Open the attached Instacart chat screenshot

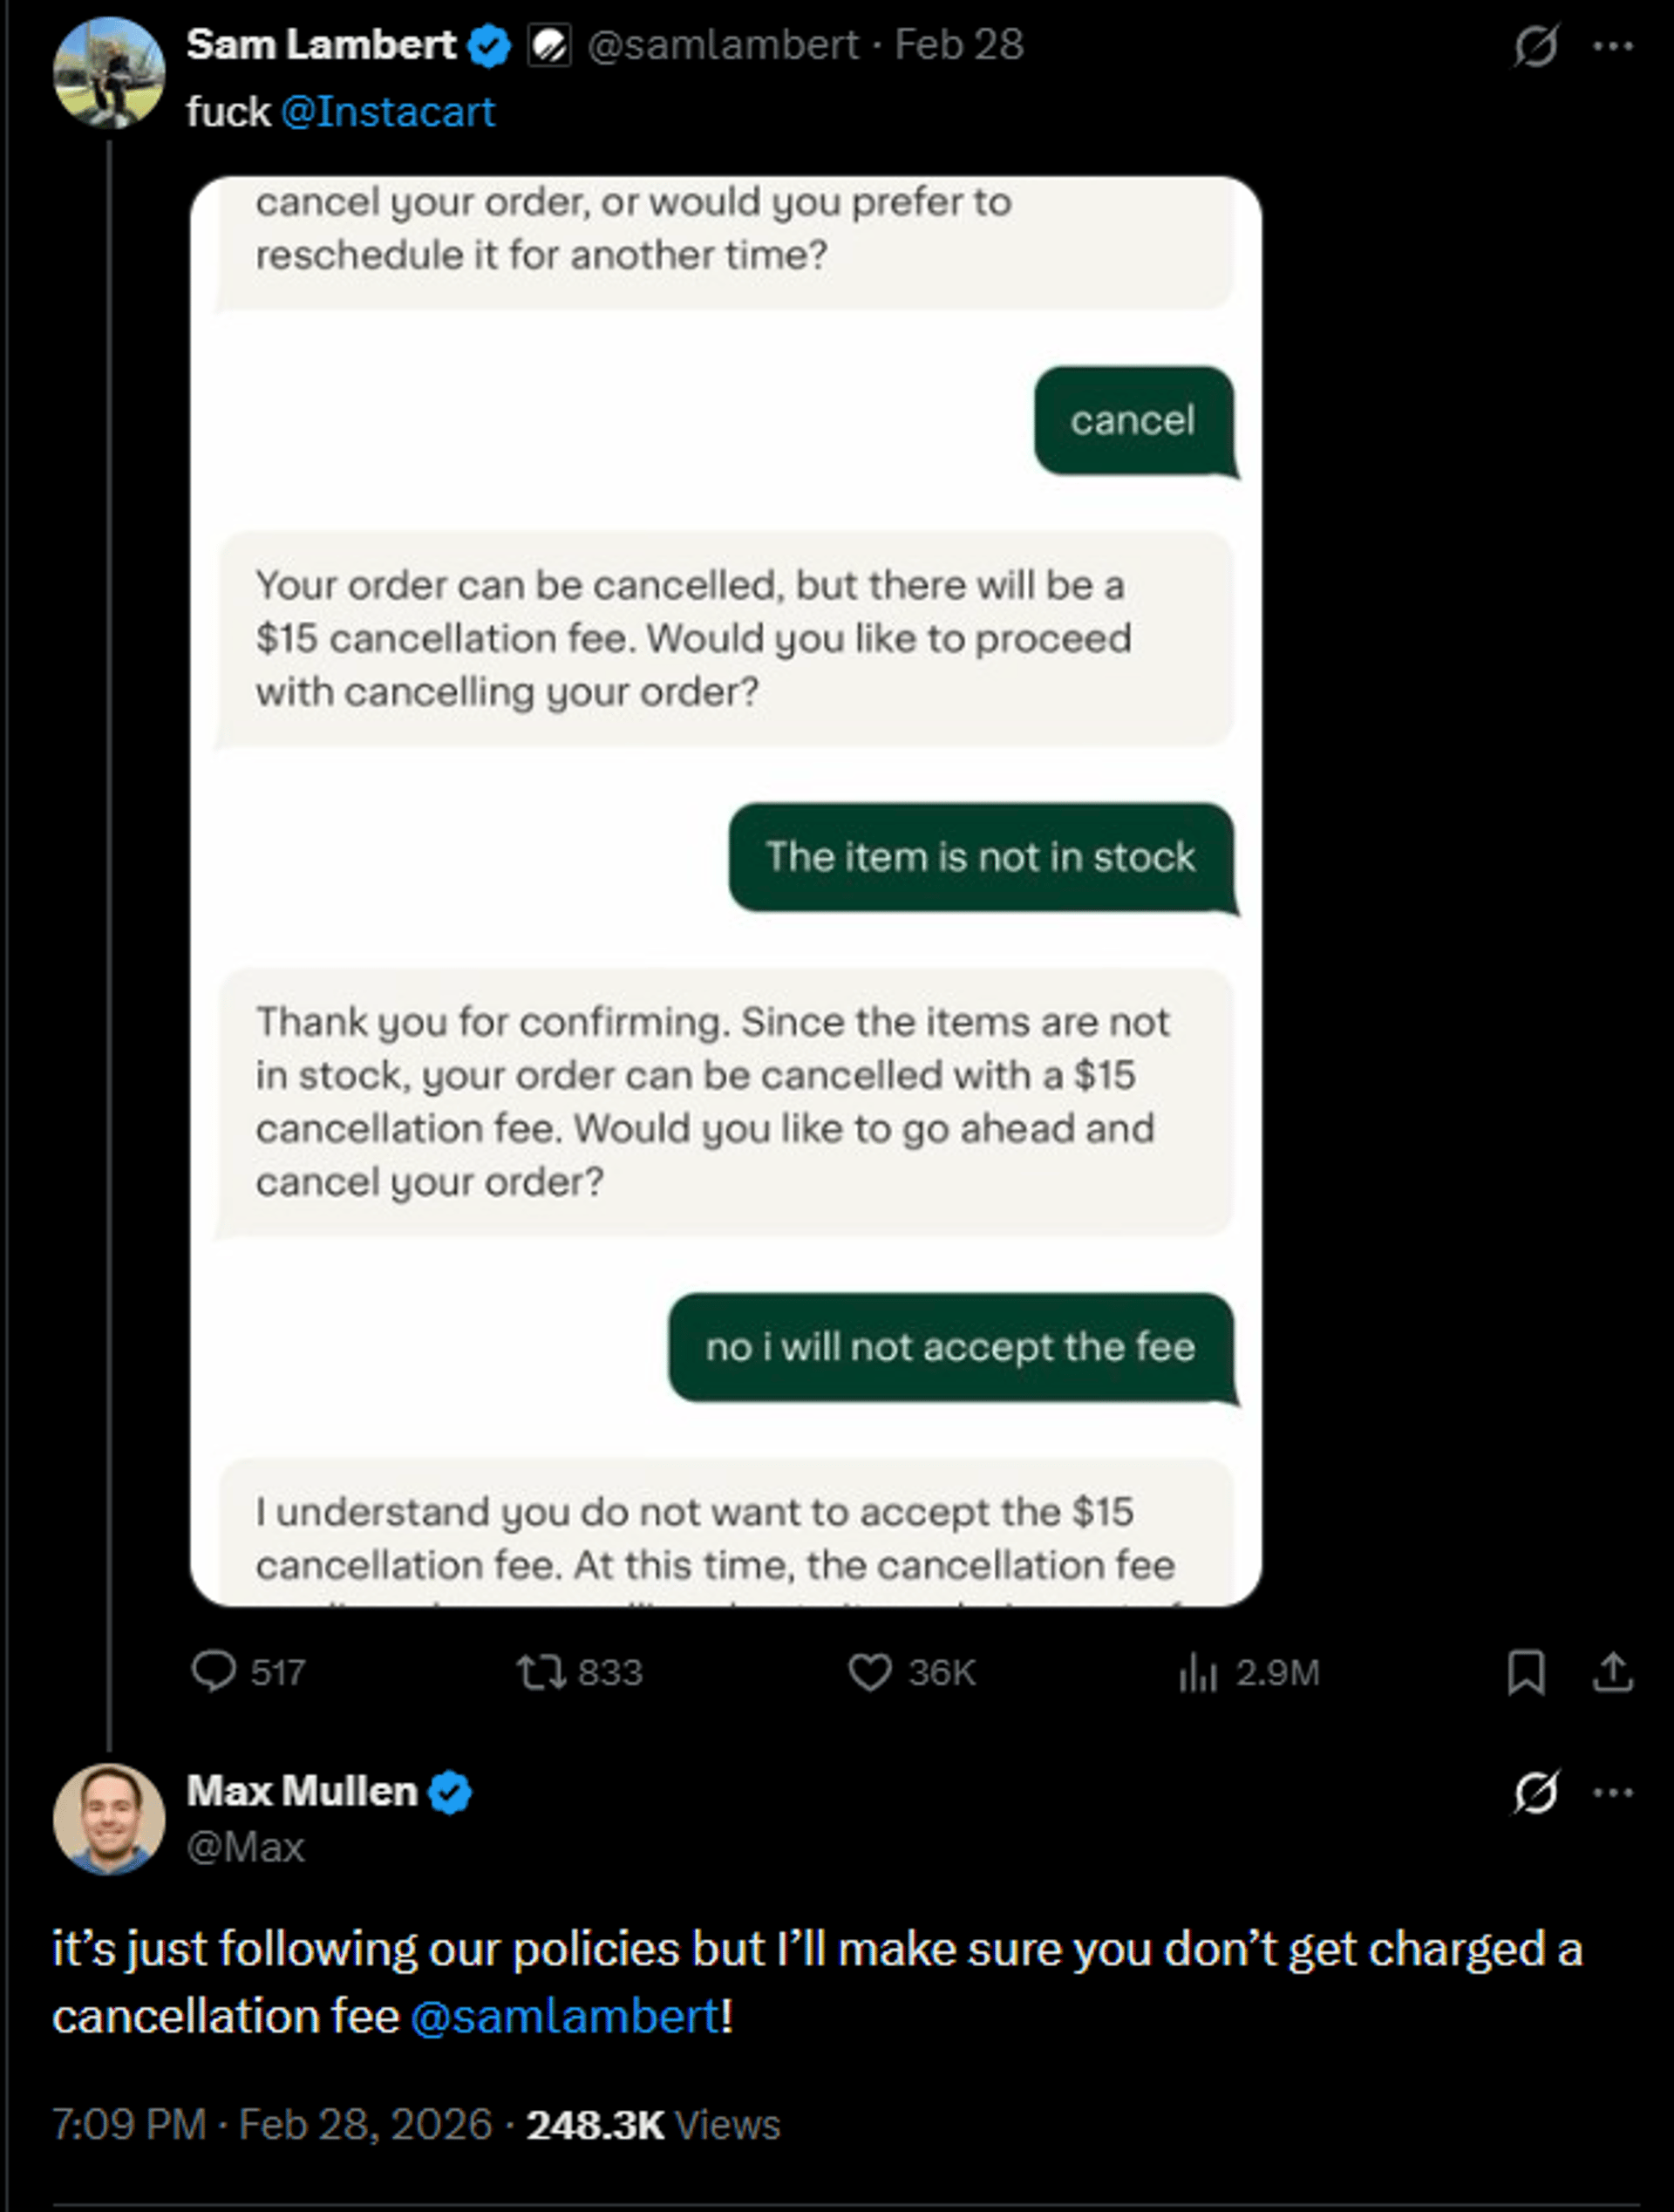(x=725, y=890)
